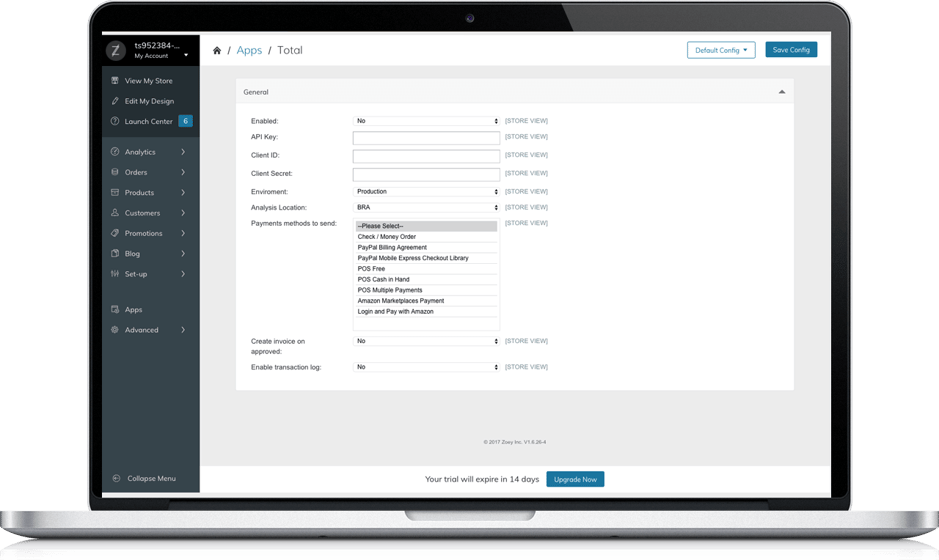This screenshot has width=939, height=560.
Task: Click the Products sidebar icon
Action: tap(115, 192)
